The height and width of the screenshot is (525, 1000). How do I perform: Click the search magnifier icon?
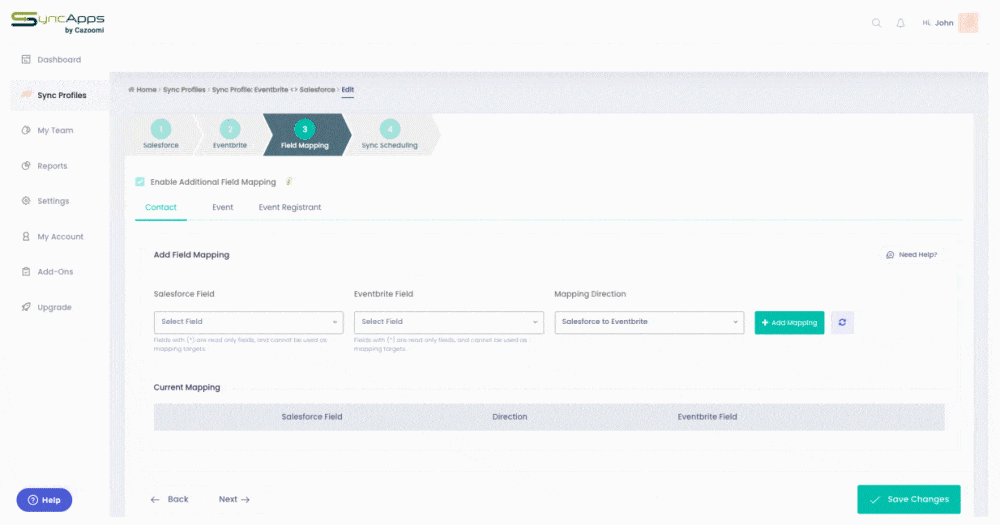[876, 23]
